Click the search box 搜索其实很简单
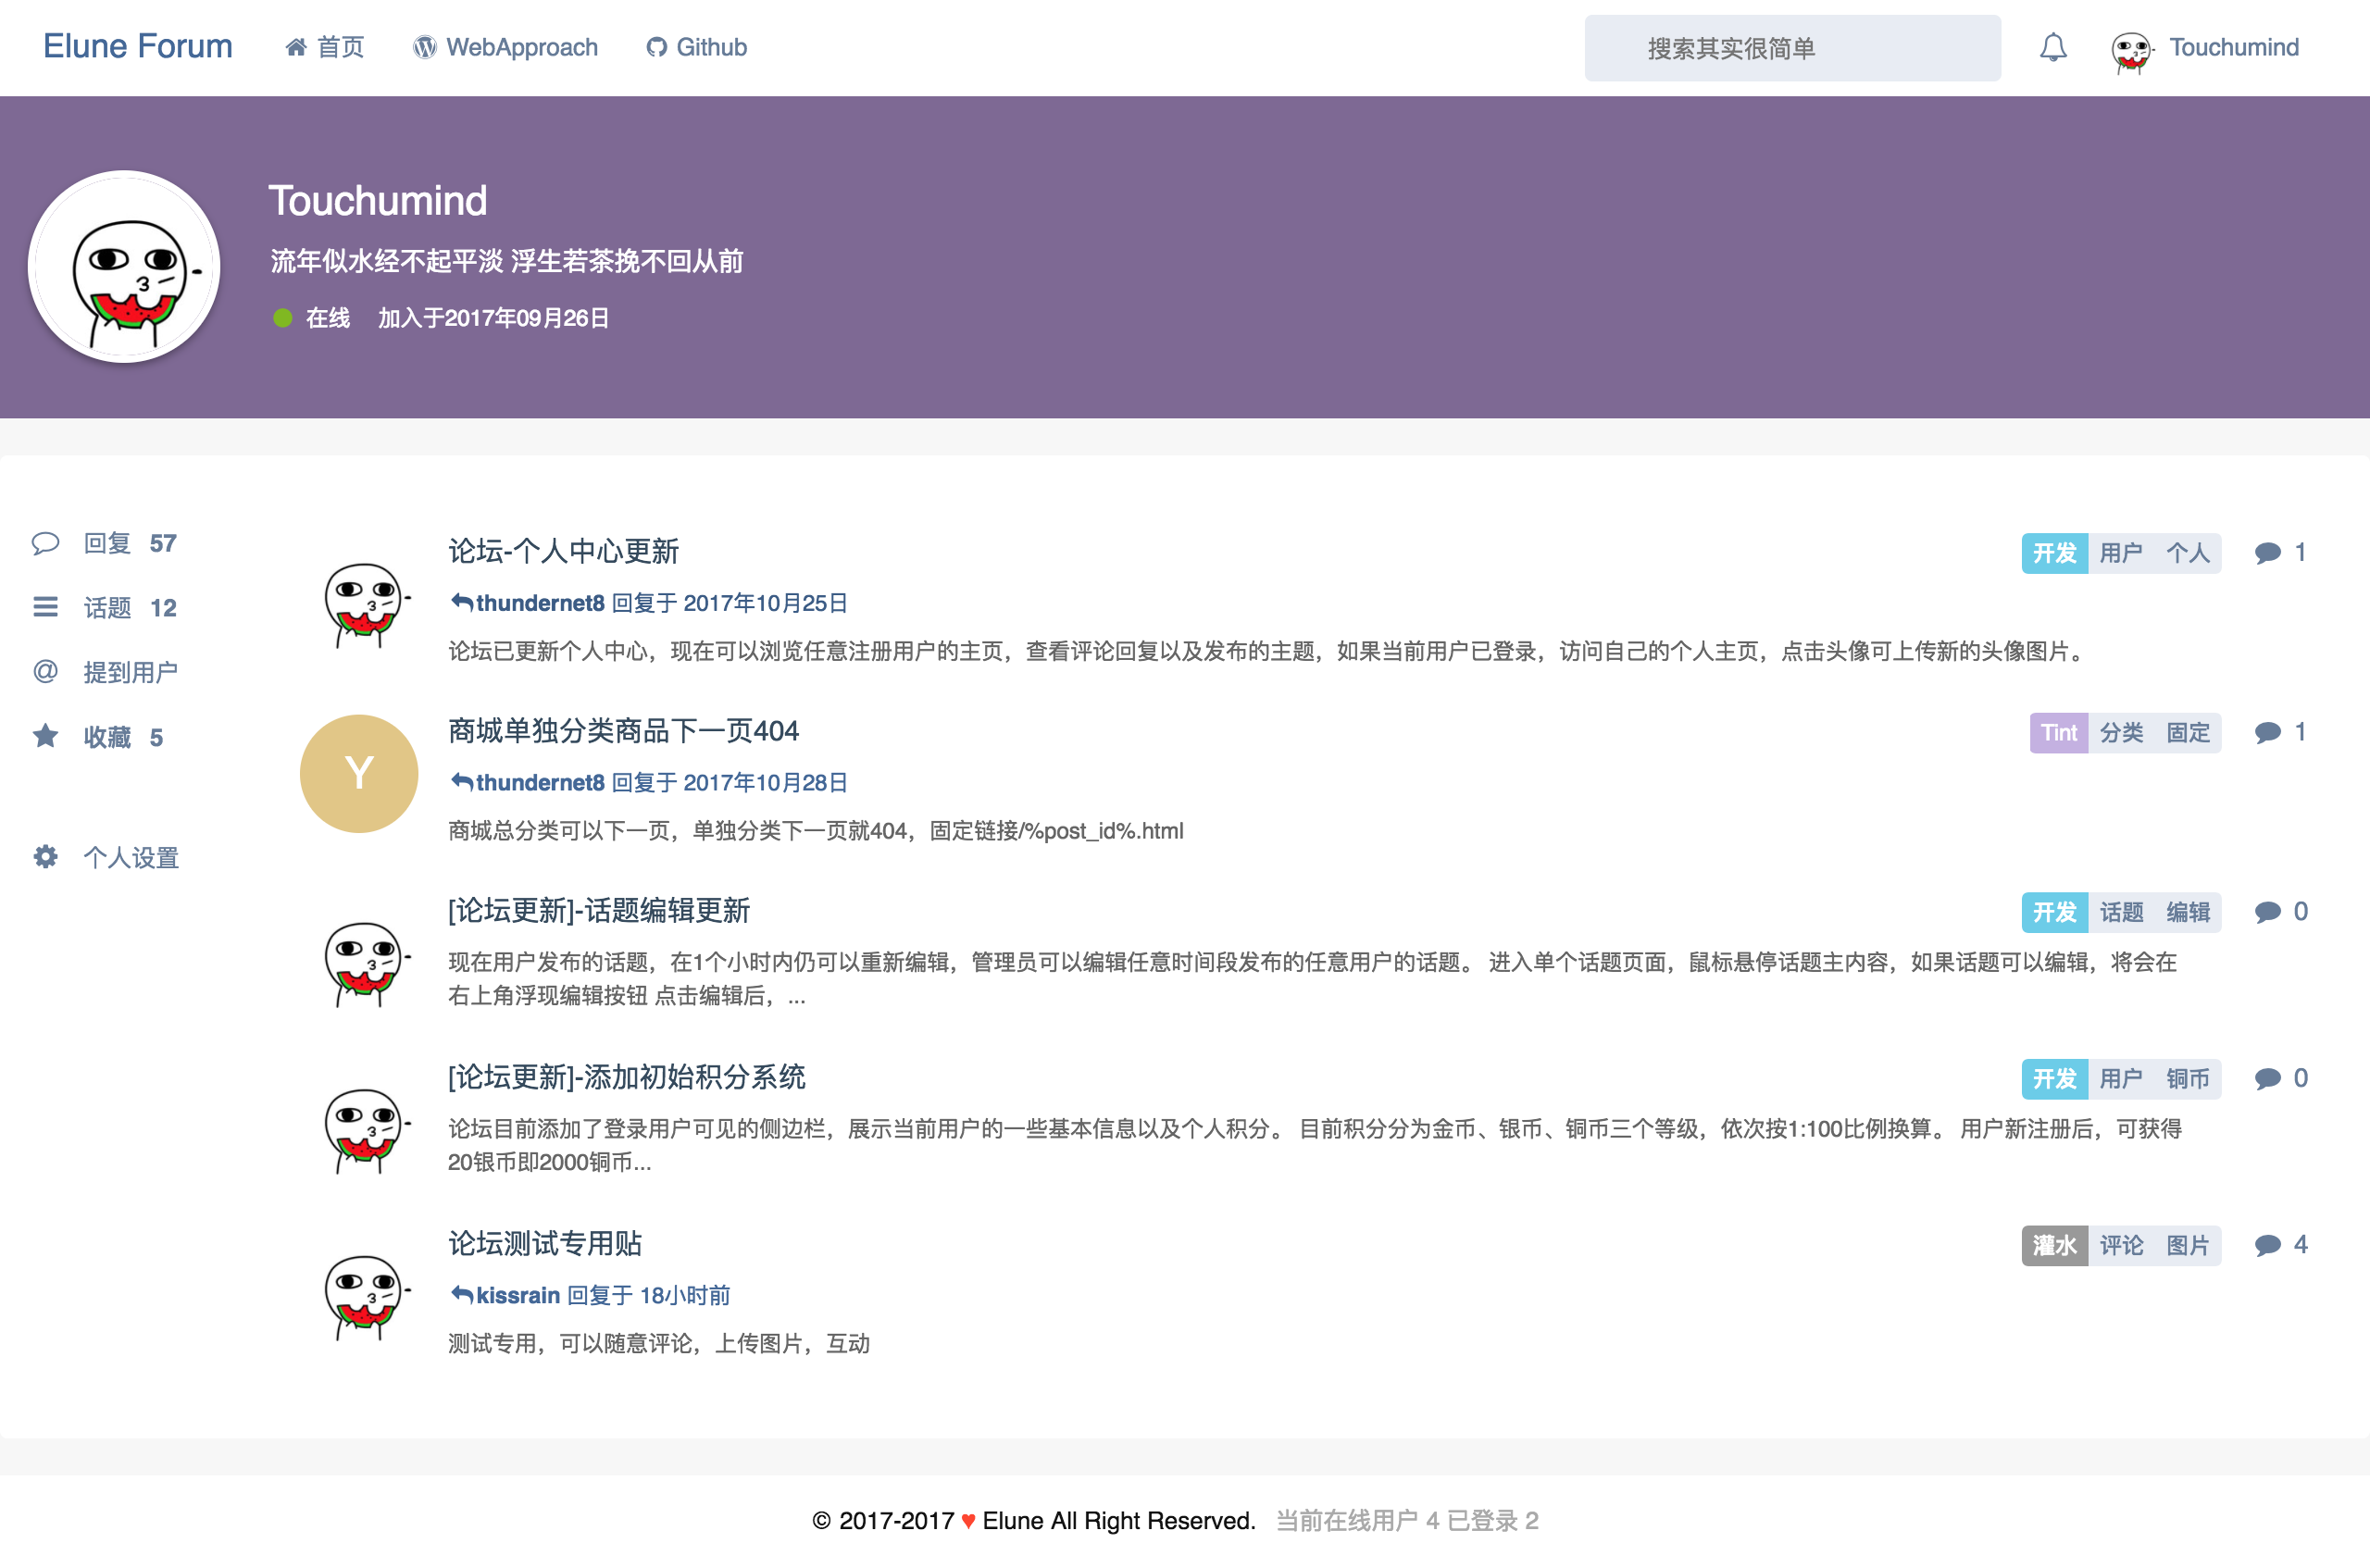 tap(1792, 48)
